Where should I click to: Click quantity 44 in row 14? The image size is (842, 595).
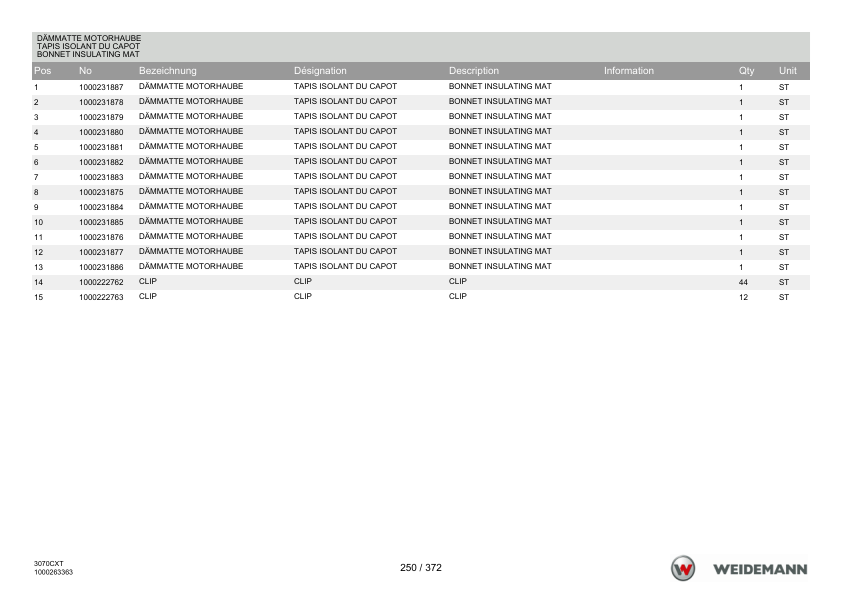coord(743,282)
